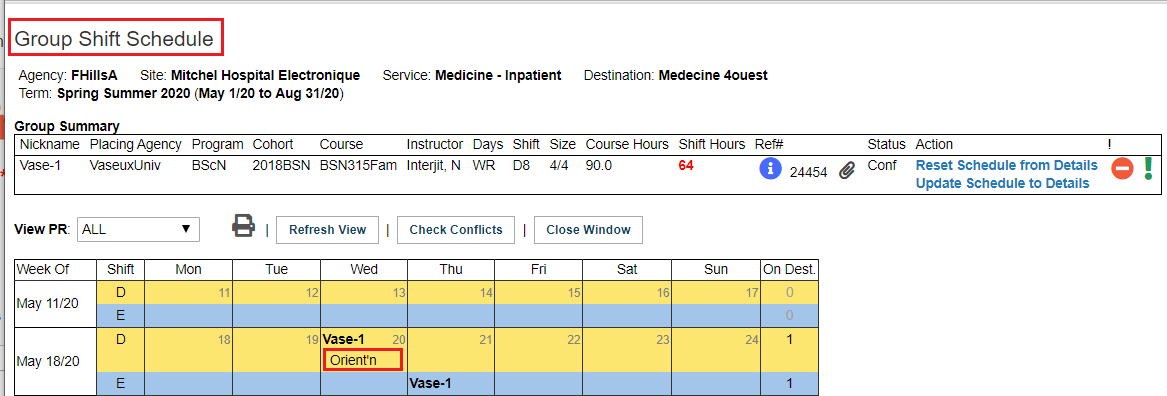The image size is (1167, 396).
Task: Click Reset Schedule from Details link
Action: click(1006, 165)
